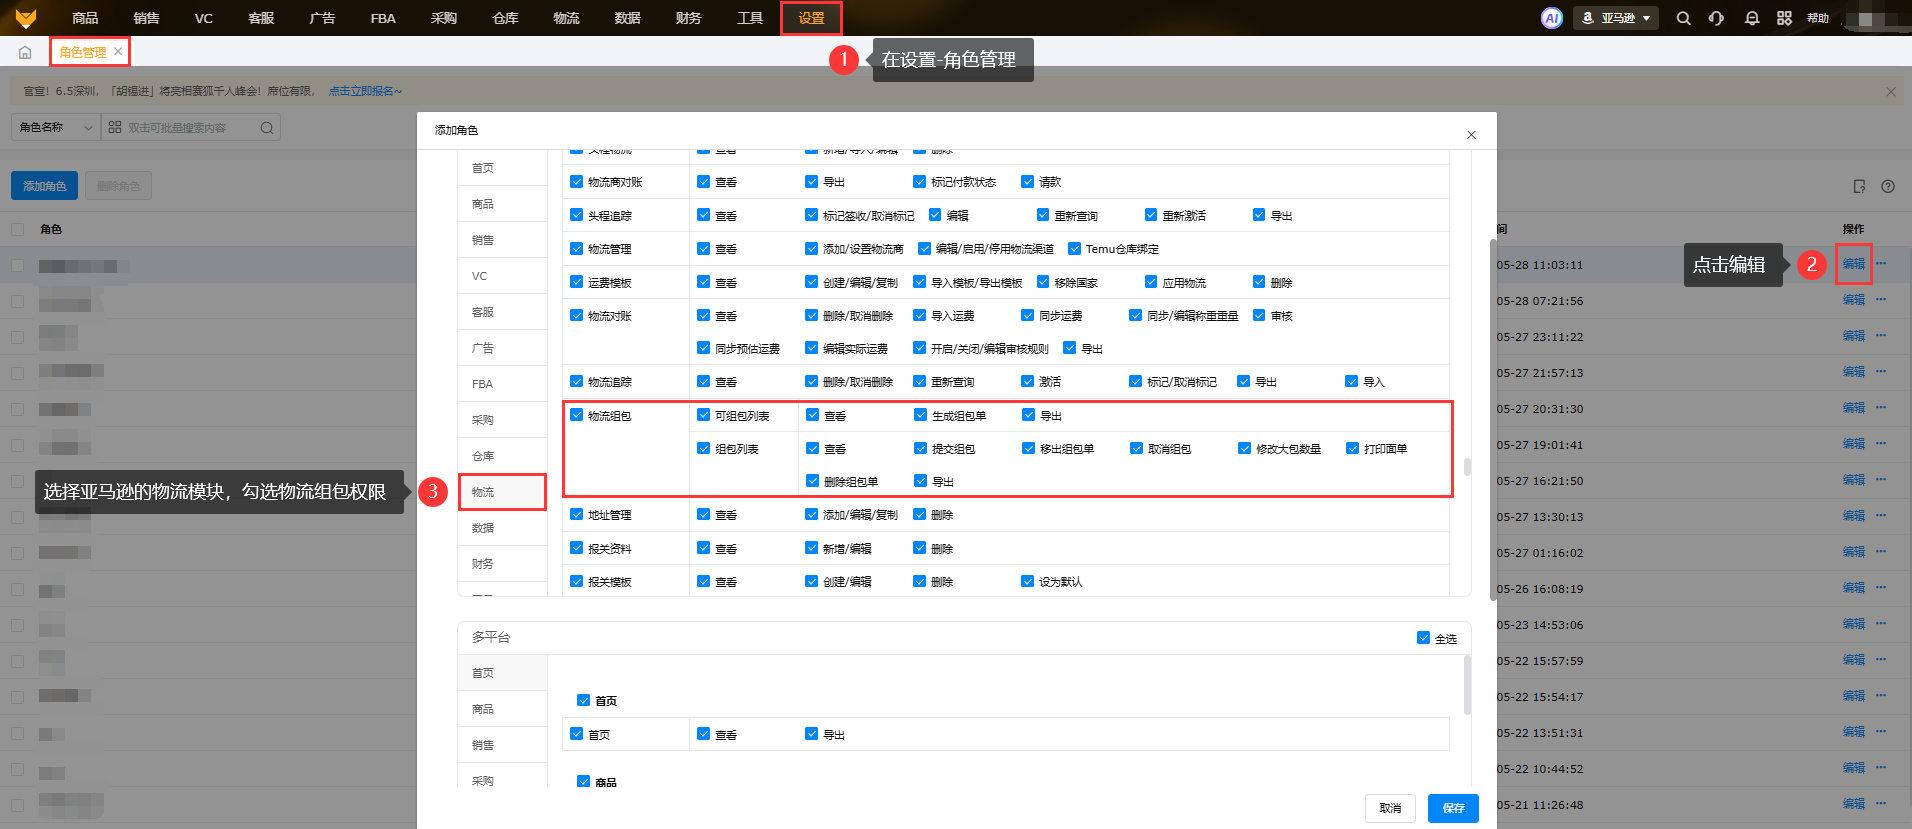The height and width of the screenshot is (829, 1912).
Task: Toggle the 可组包列表 checkbox
Action: (704, 415)
